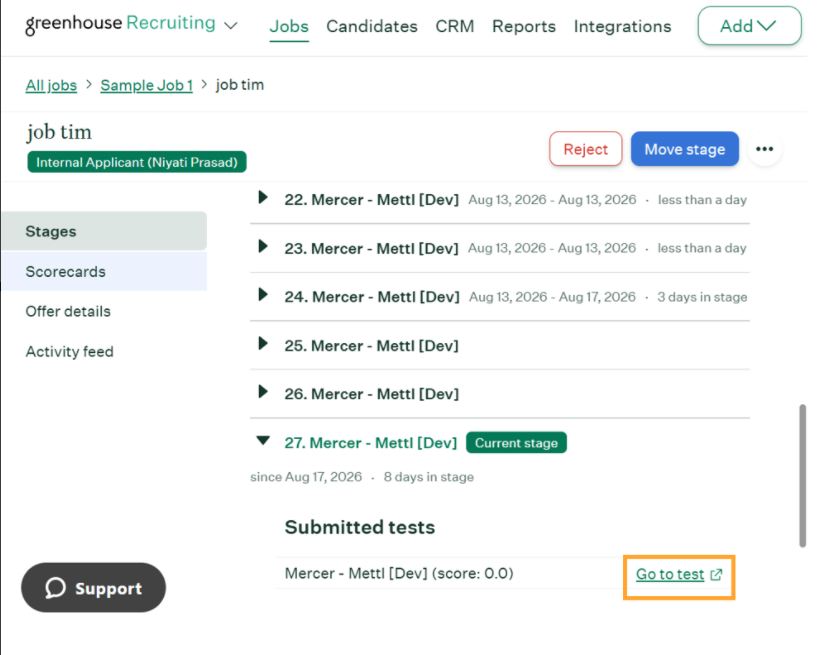Open the more options ellipsis menu
This screenshot has width=828, height=655.
click(x=764, y=149)
